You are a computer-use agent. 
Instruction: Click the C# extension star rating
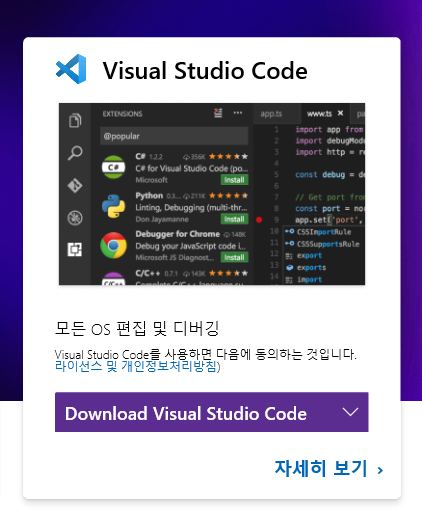[x=228, y=157]
